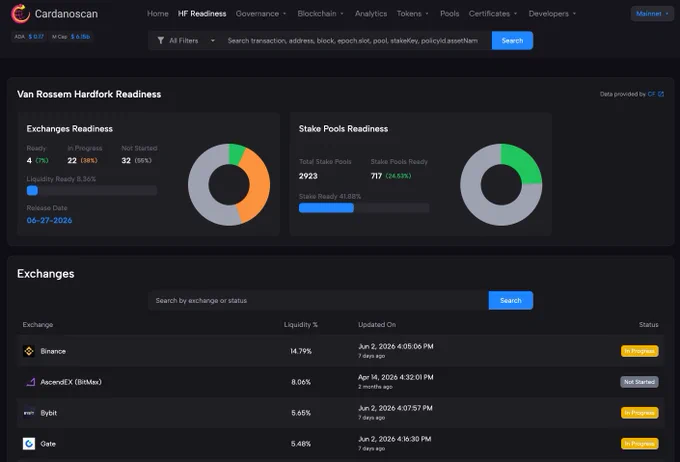680x462 pixels.
Task: Click Bybit's In Progress status badge
Action: pos(639,413)
